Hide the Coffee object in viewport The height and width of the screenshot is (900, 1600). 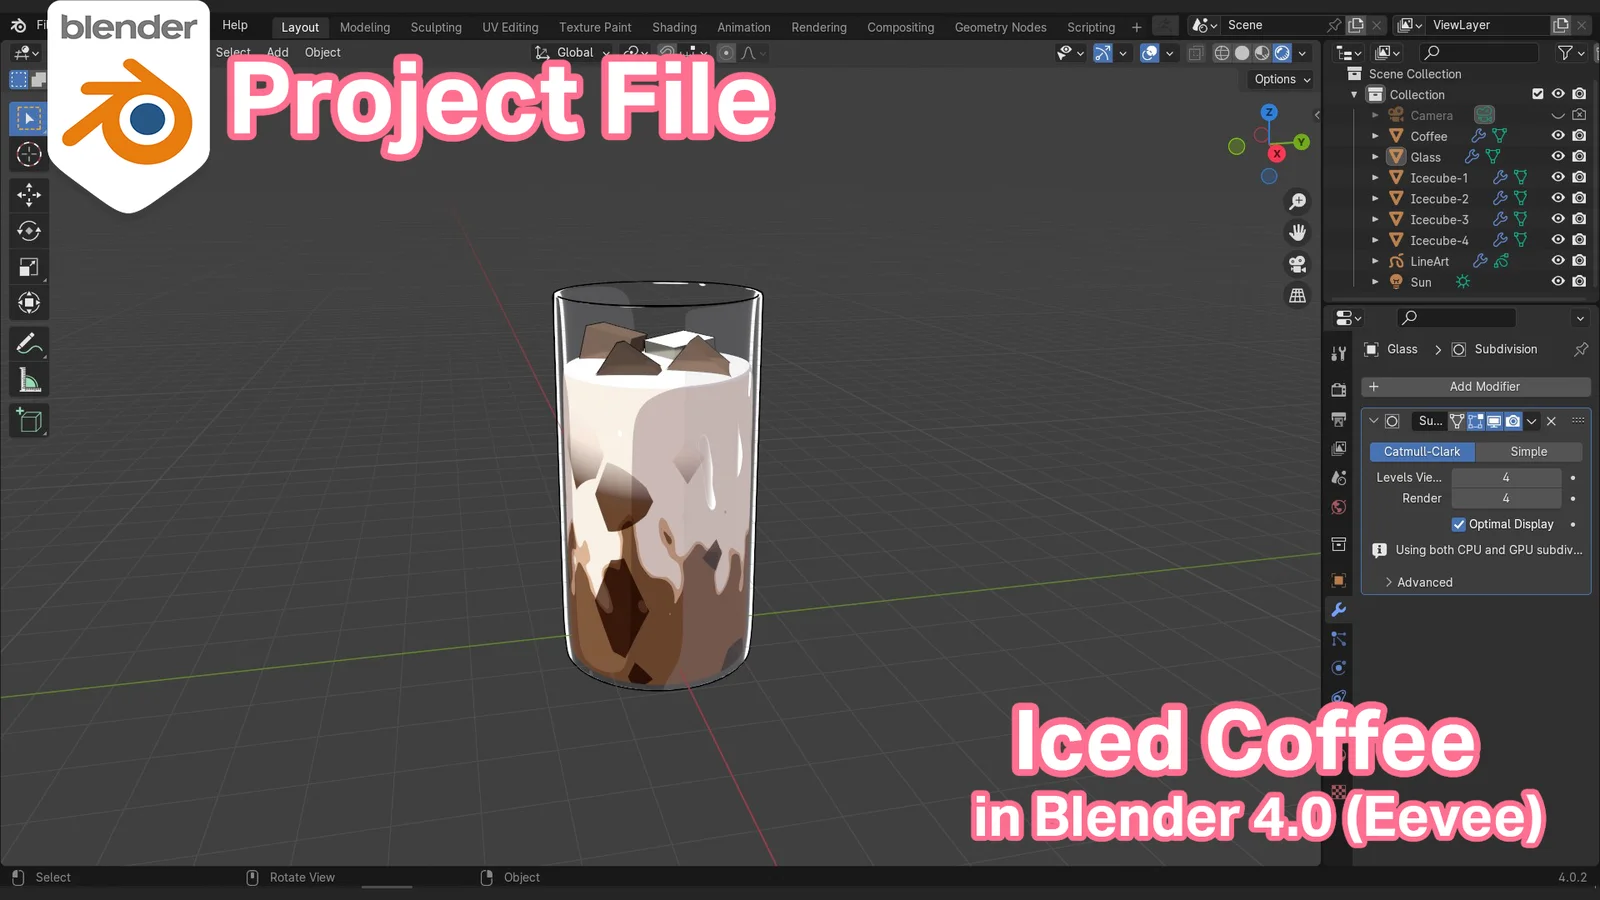[1557, 136]
